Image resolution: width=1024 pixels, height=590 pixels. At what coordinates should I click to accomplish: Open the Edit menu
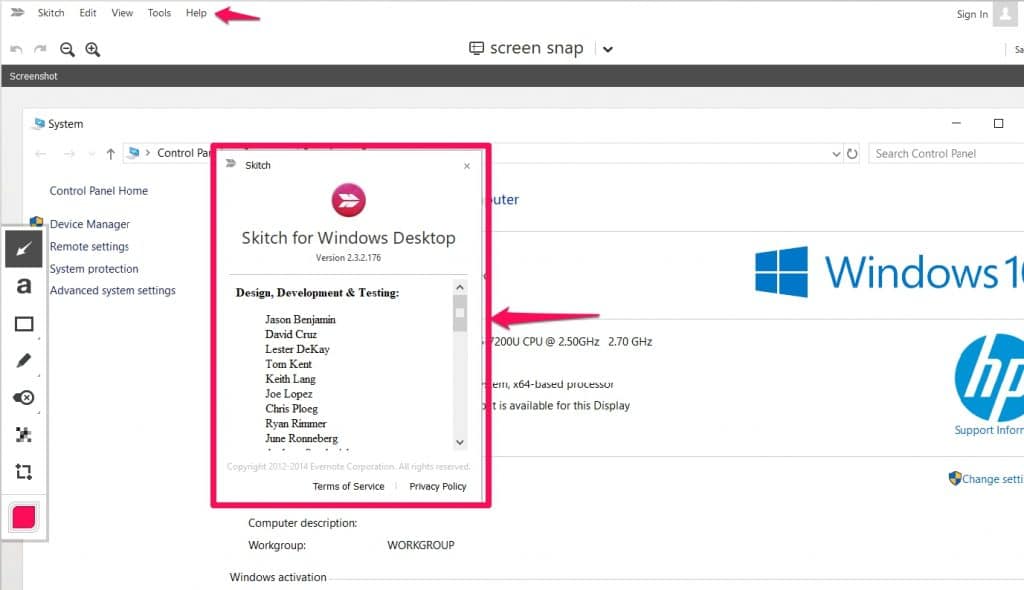88,12
